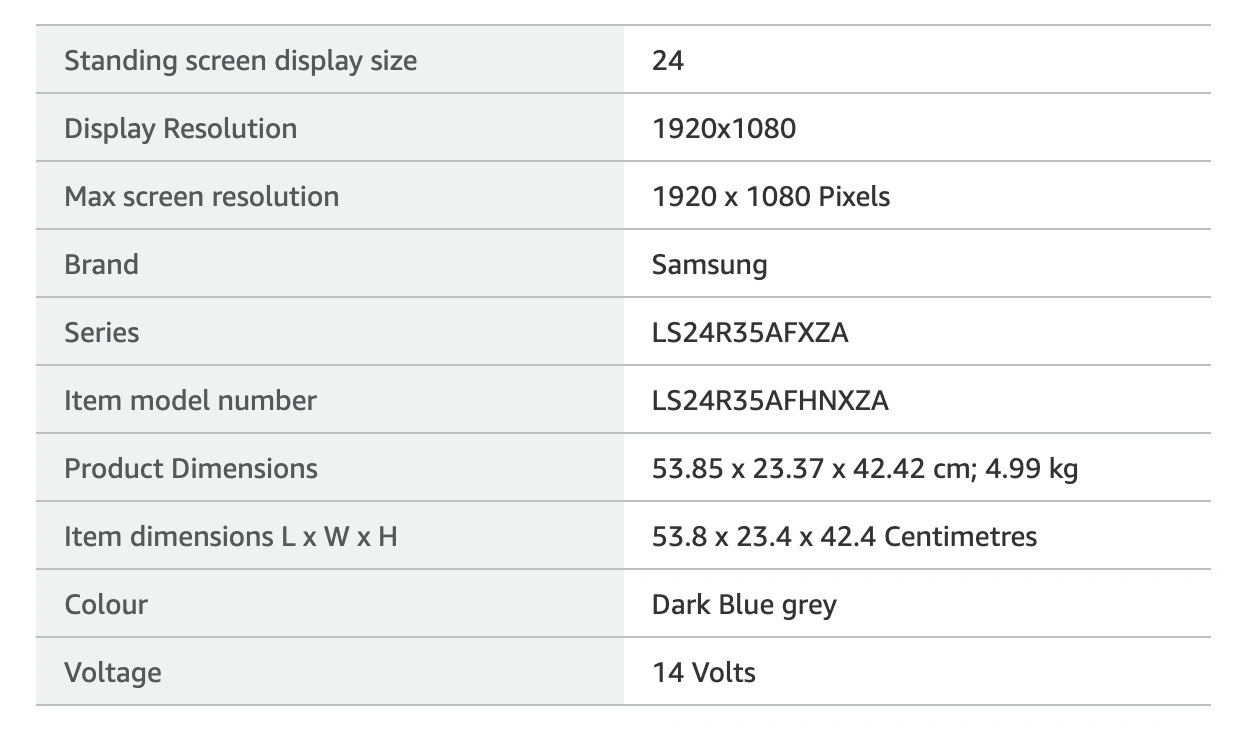Select the Samsung brand value
Image resolution: width=1248 pixels, height=730 pixels.
[710, 266]
